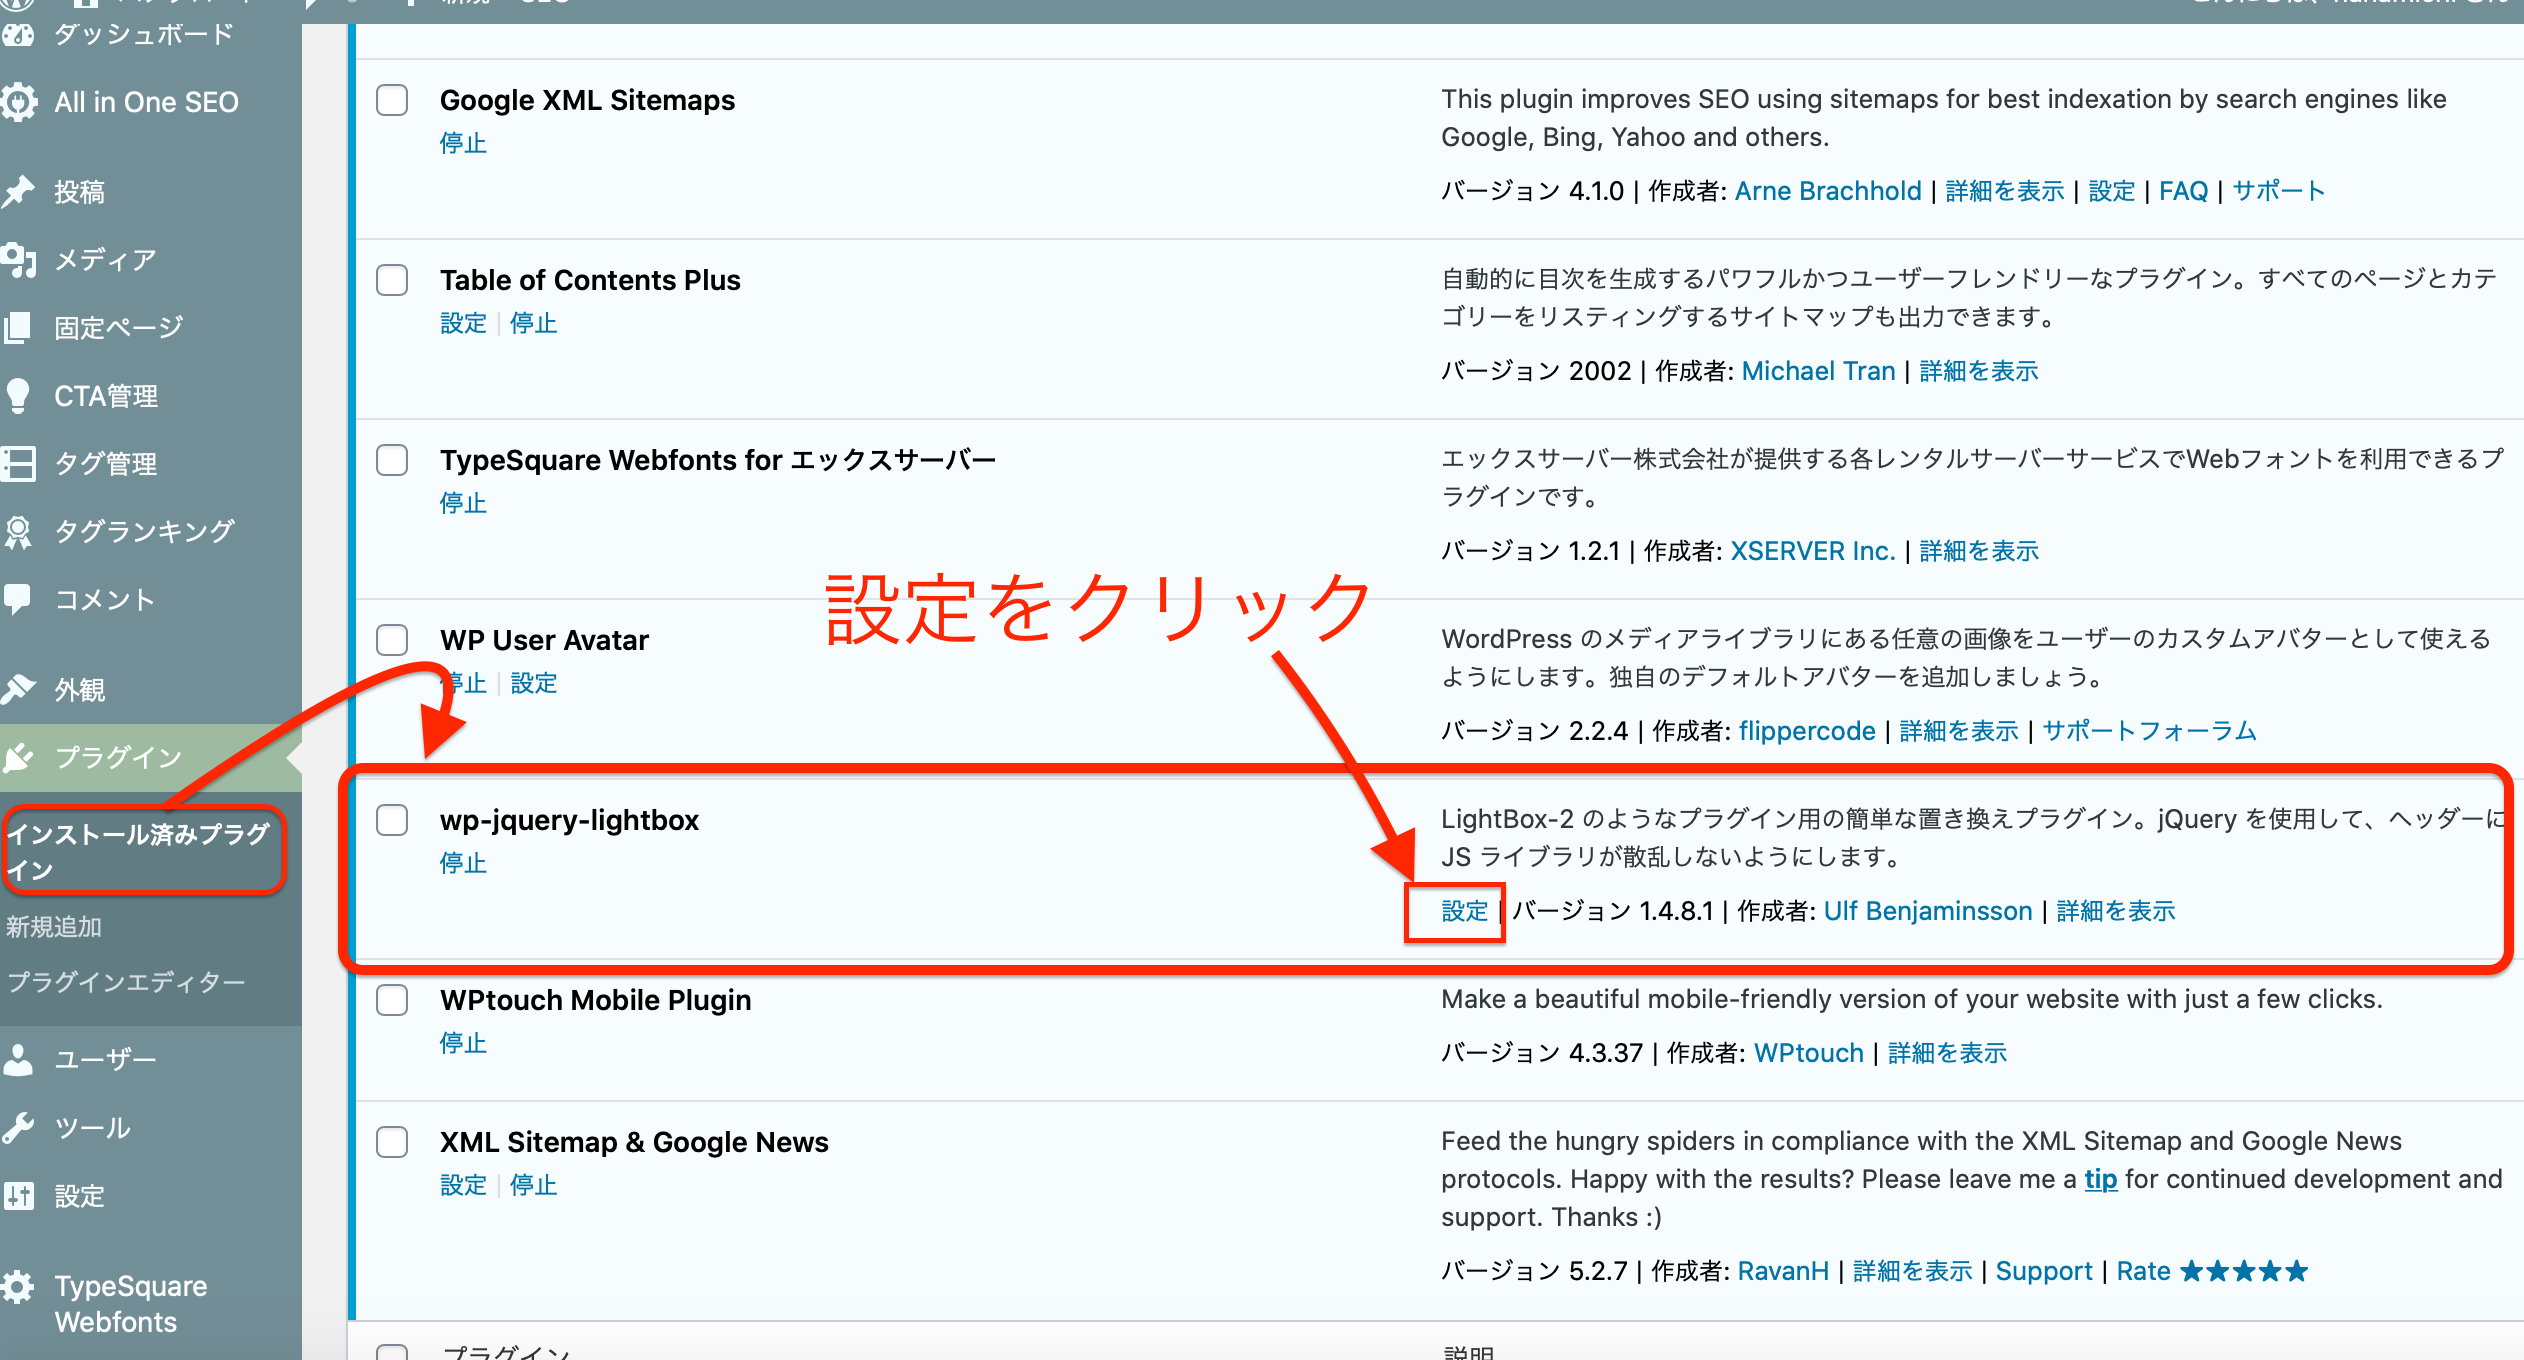
Task: Click the lightbulb icon beside CTA管理
Action: (18, 396)
